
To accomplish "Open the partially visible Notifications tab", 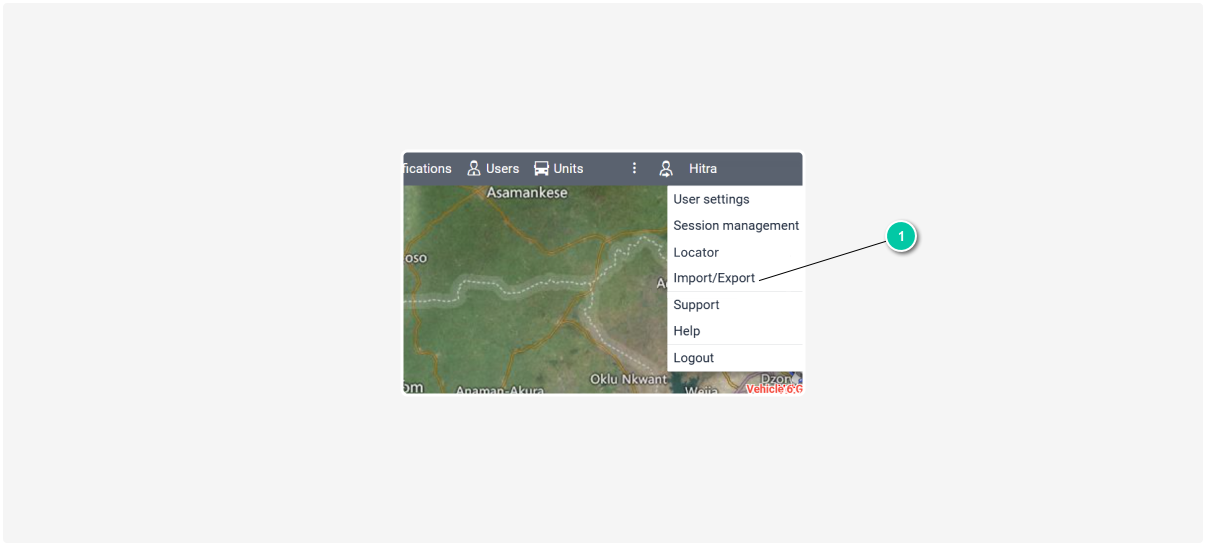I will point(428,168).
